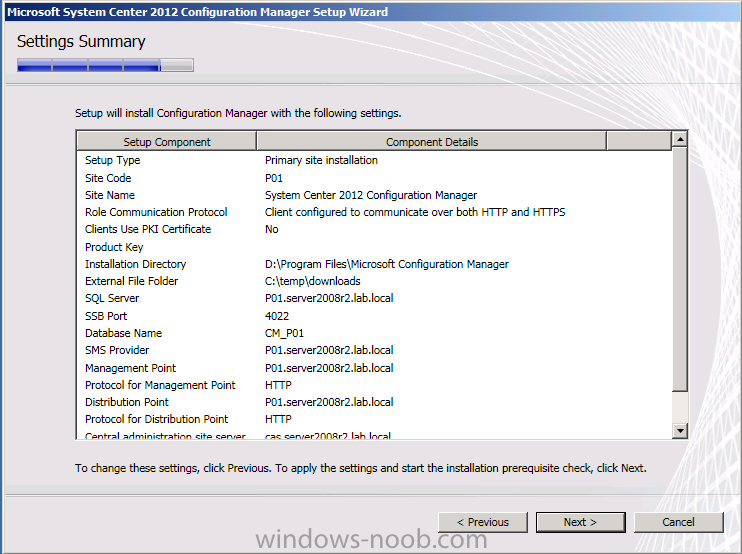Click the Site Code value P01
The height and width of the screenshot is (554, 742).
274,178
